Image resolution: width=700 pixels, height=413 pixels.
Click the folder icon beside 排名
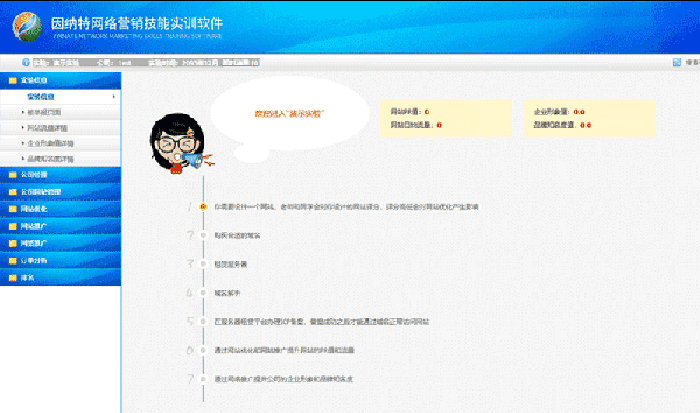(12, 278)
